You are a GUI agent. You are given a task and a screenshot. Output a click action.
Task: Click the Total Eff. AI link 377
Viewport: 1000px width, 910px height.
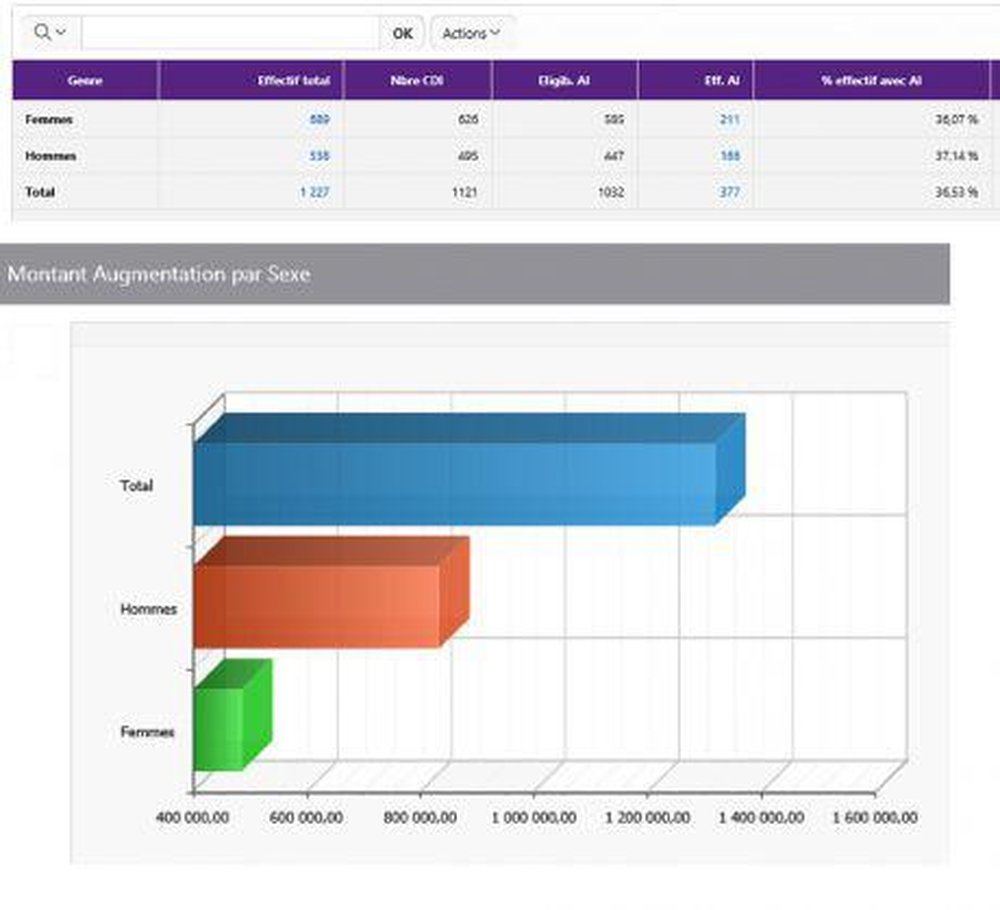[x=727, y=192]
